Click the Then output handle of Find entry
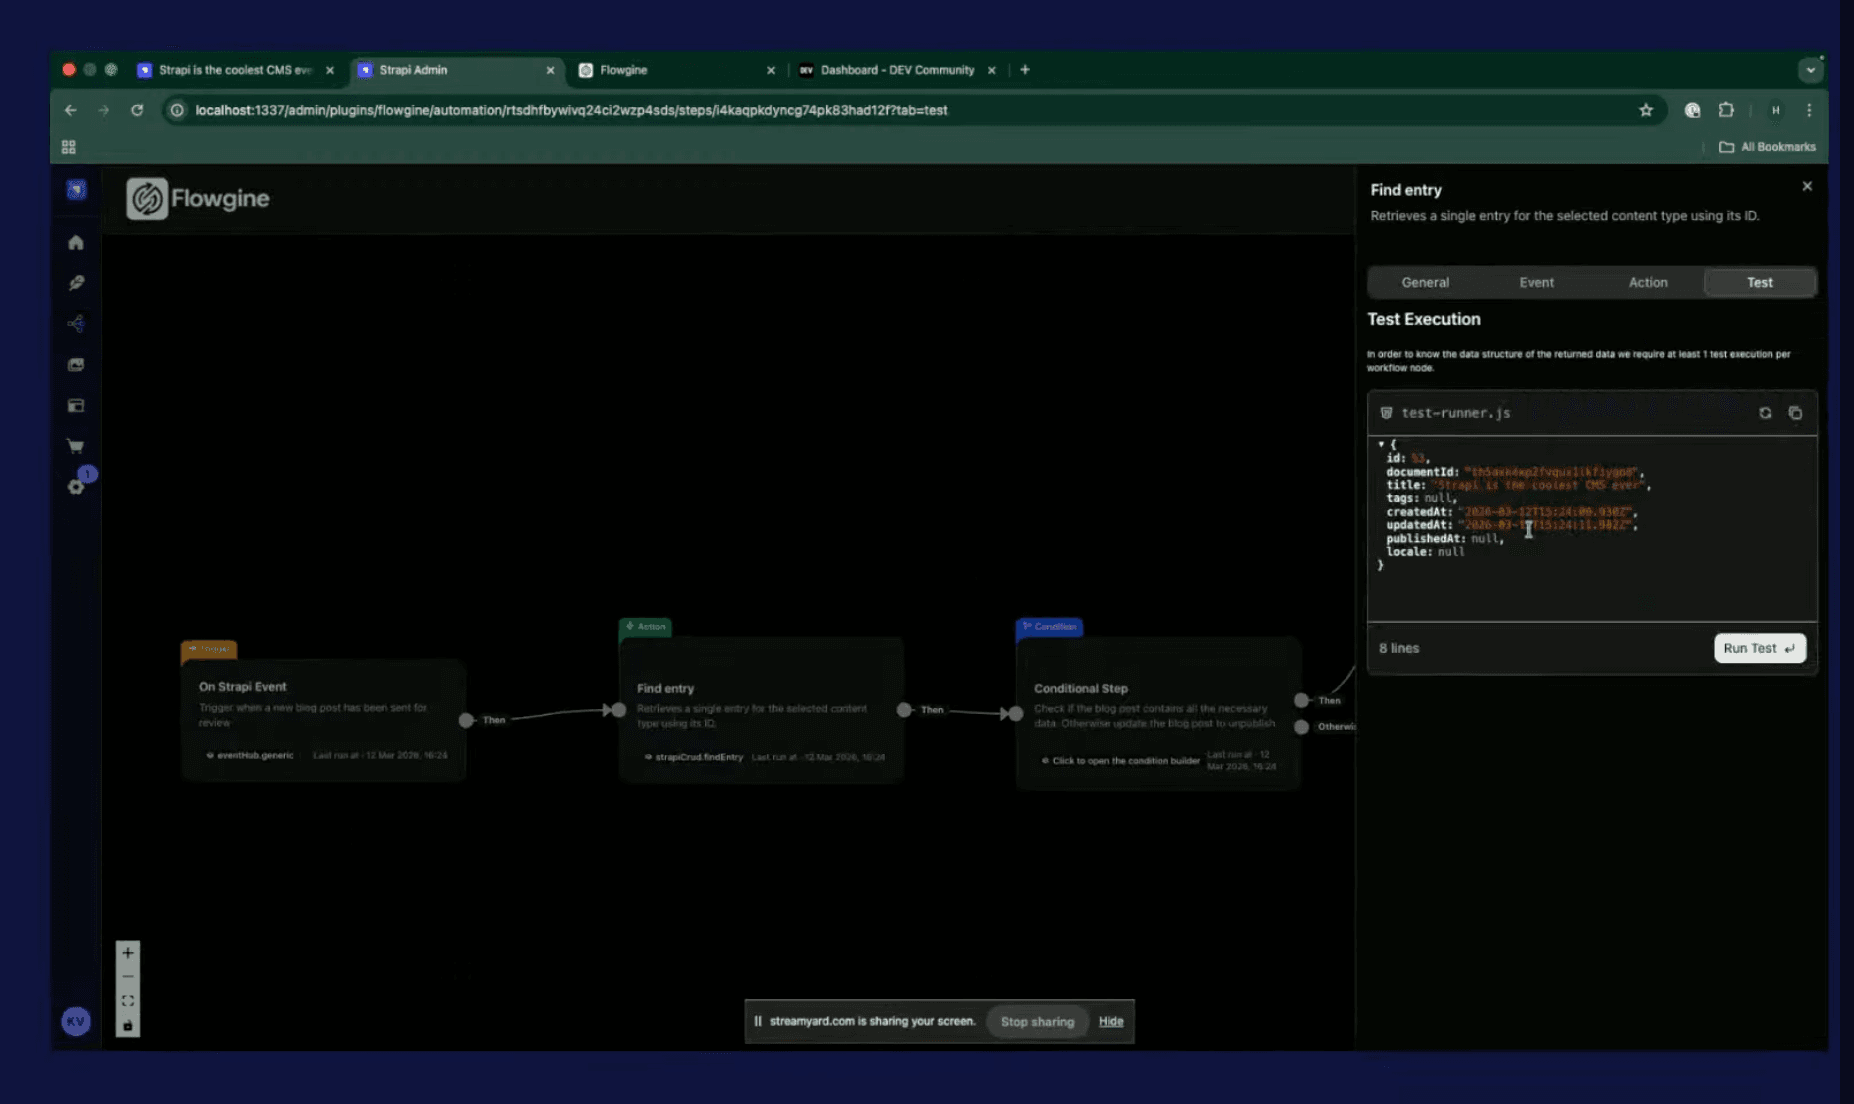 pos(904,710)
